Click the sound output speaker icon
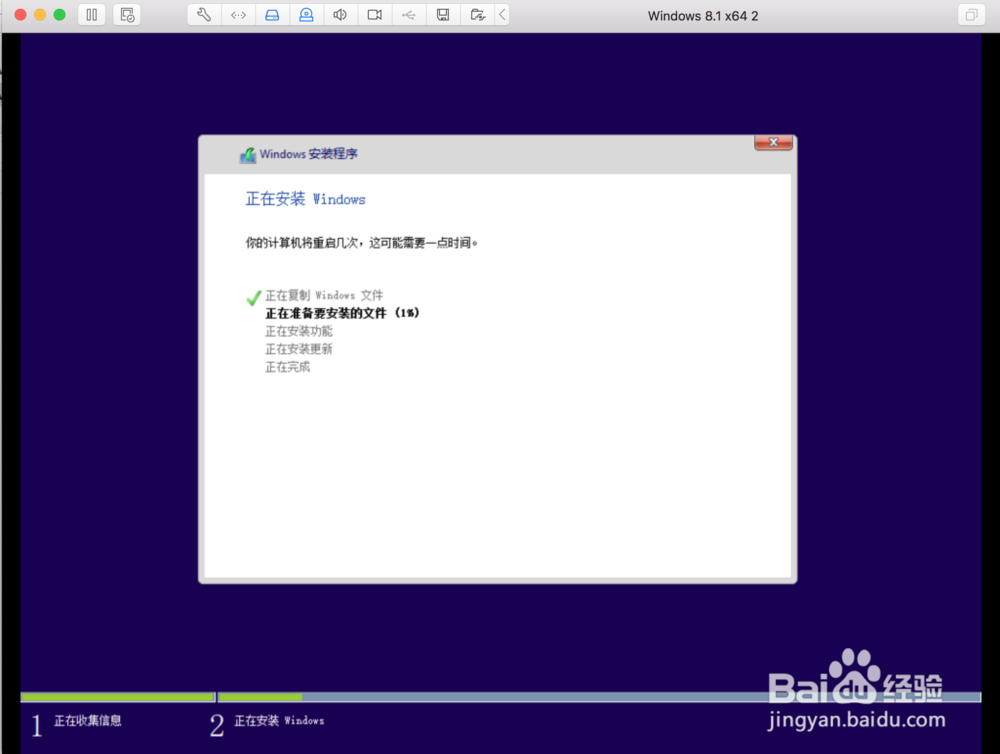The width and height of the screenshot is (1000, 754). [340, 14]
